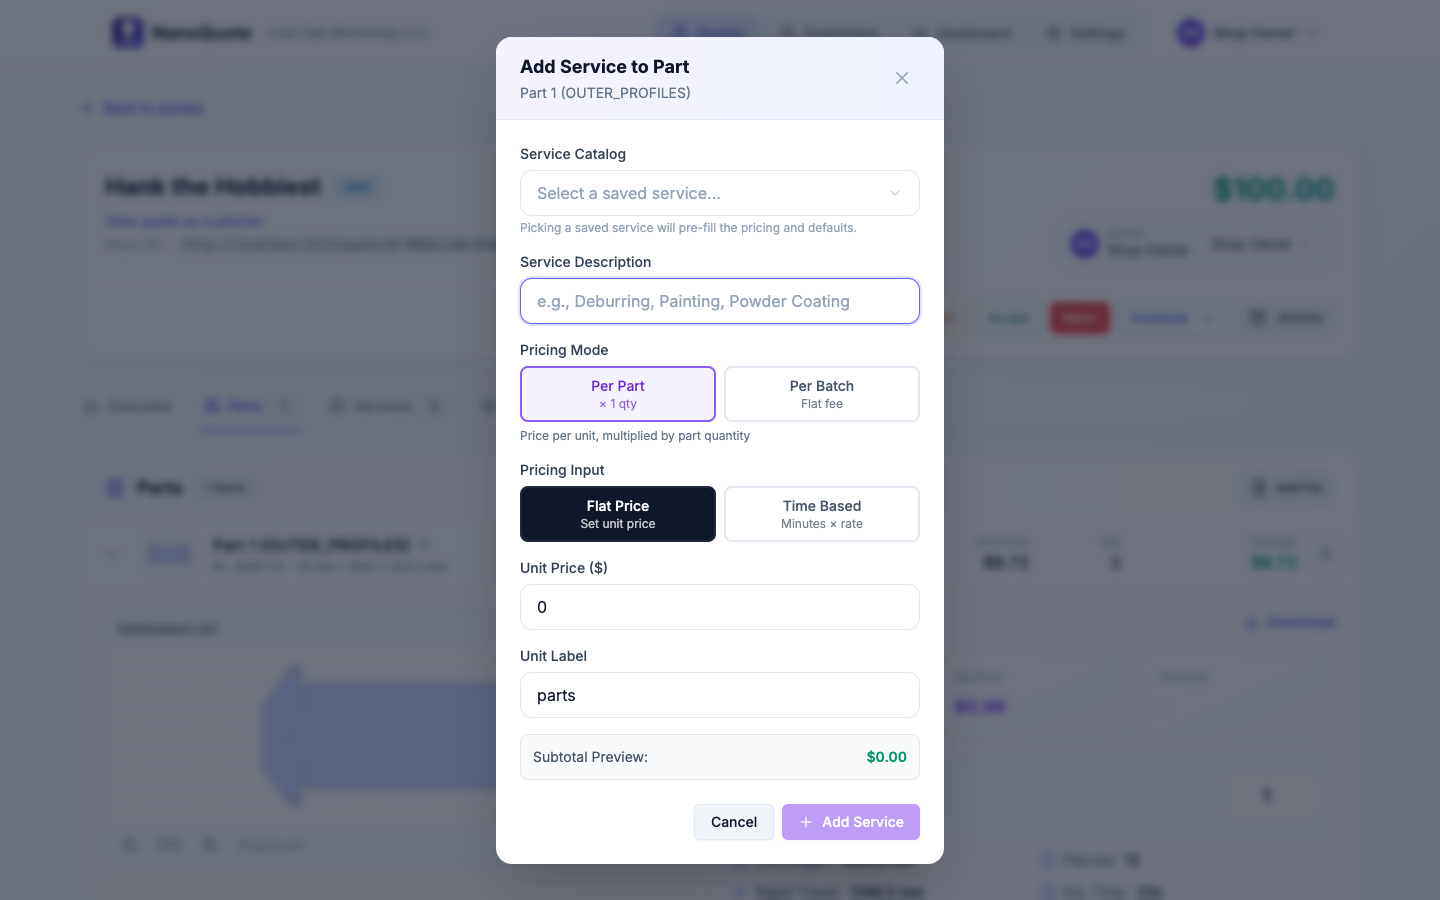Click the Dashboard icon in the navigation bar

coord(917,32)
